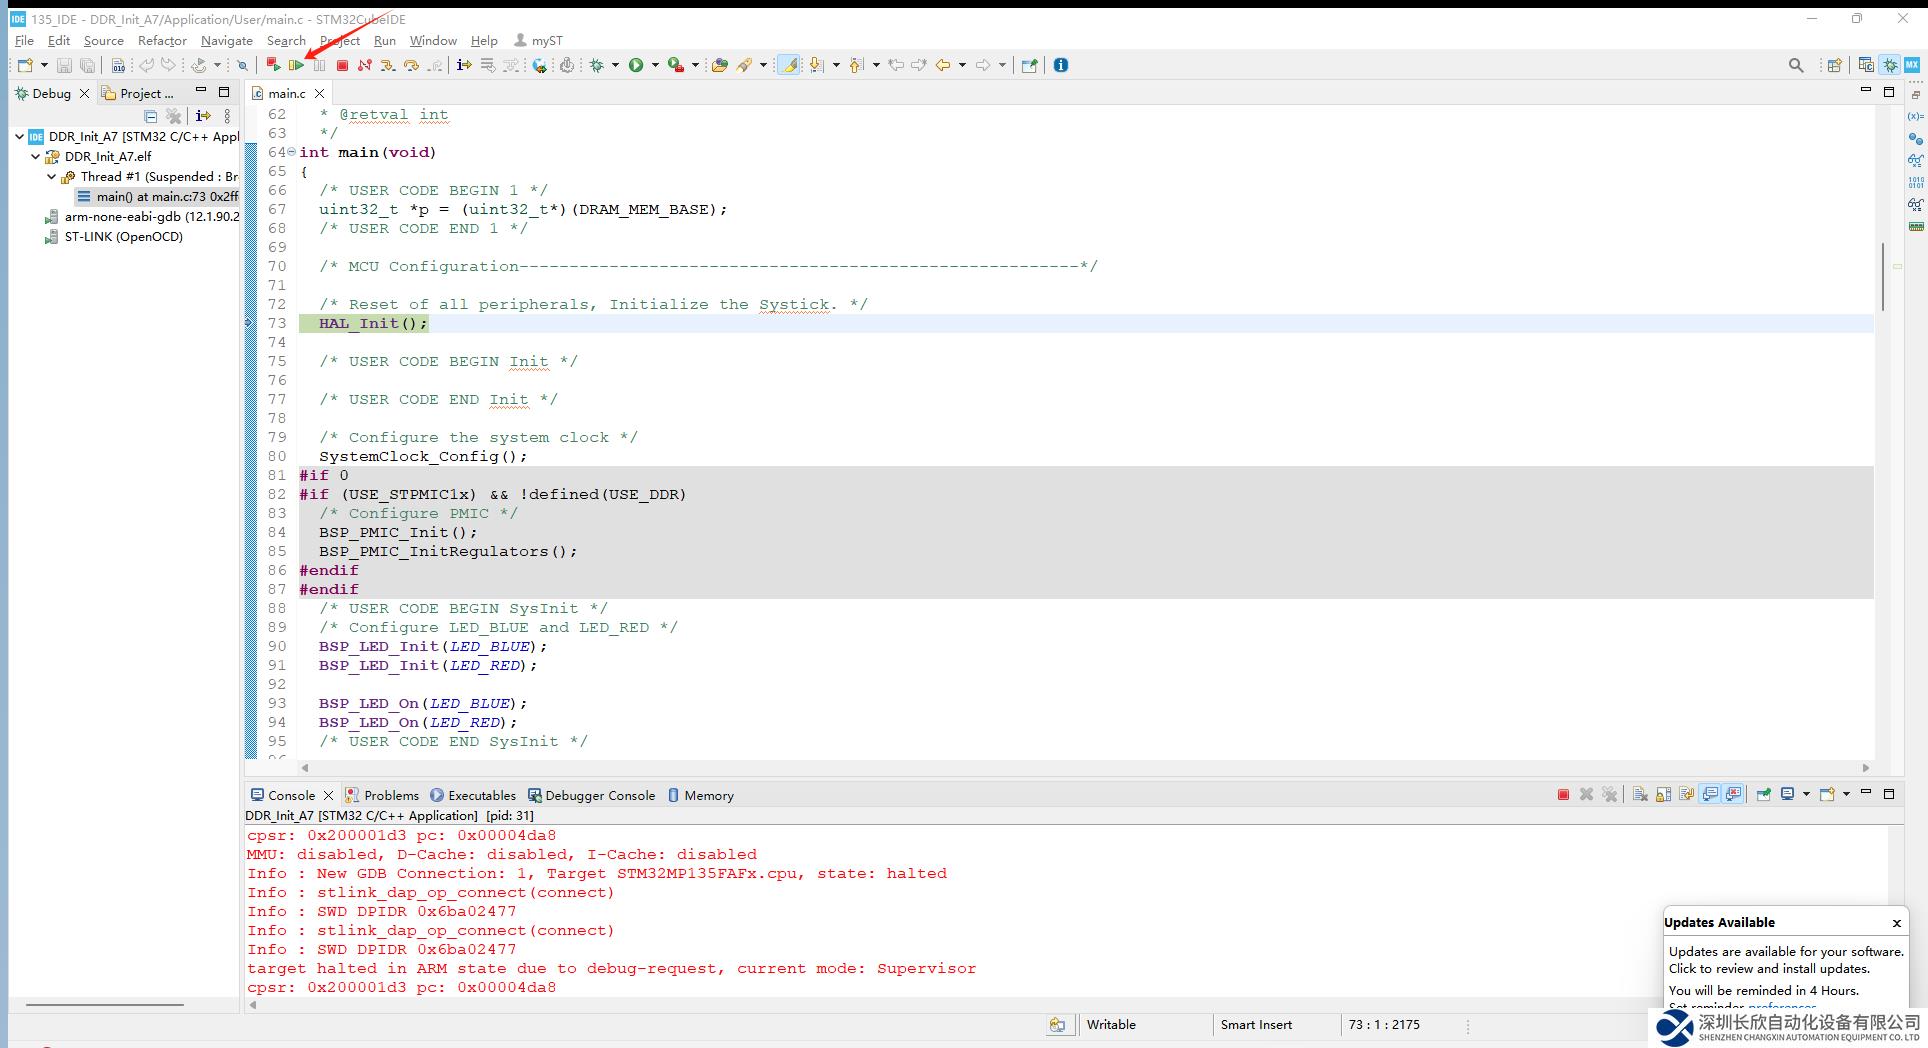Click the Terminate and Relaunch icon
This screenshot has width=1928, height=1048.
tap(273, 65)
